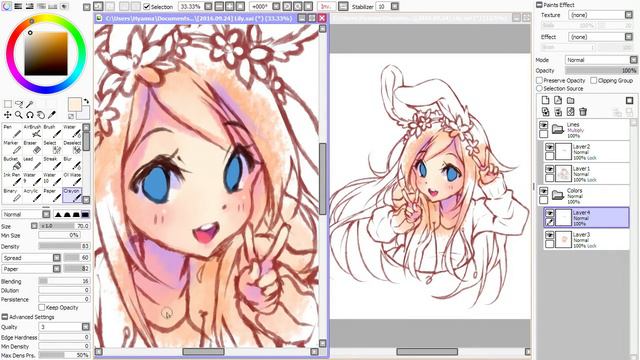Toggle the Selection checkbox in toolbar
The width and height of the screenshot is (640, 360).
tap(147, 7)
